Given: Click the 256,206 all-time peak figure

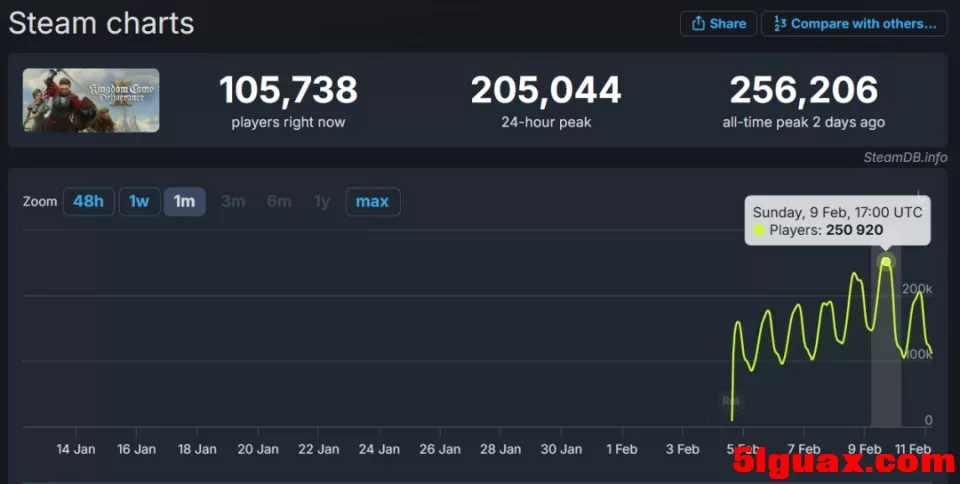Looking at the screenshot, I should coord(804,90).
